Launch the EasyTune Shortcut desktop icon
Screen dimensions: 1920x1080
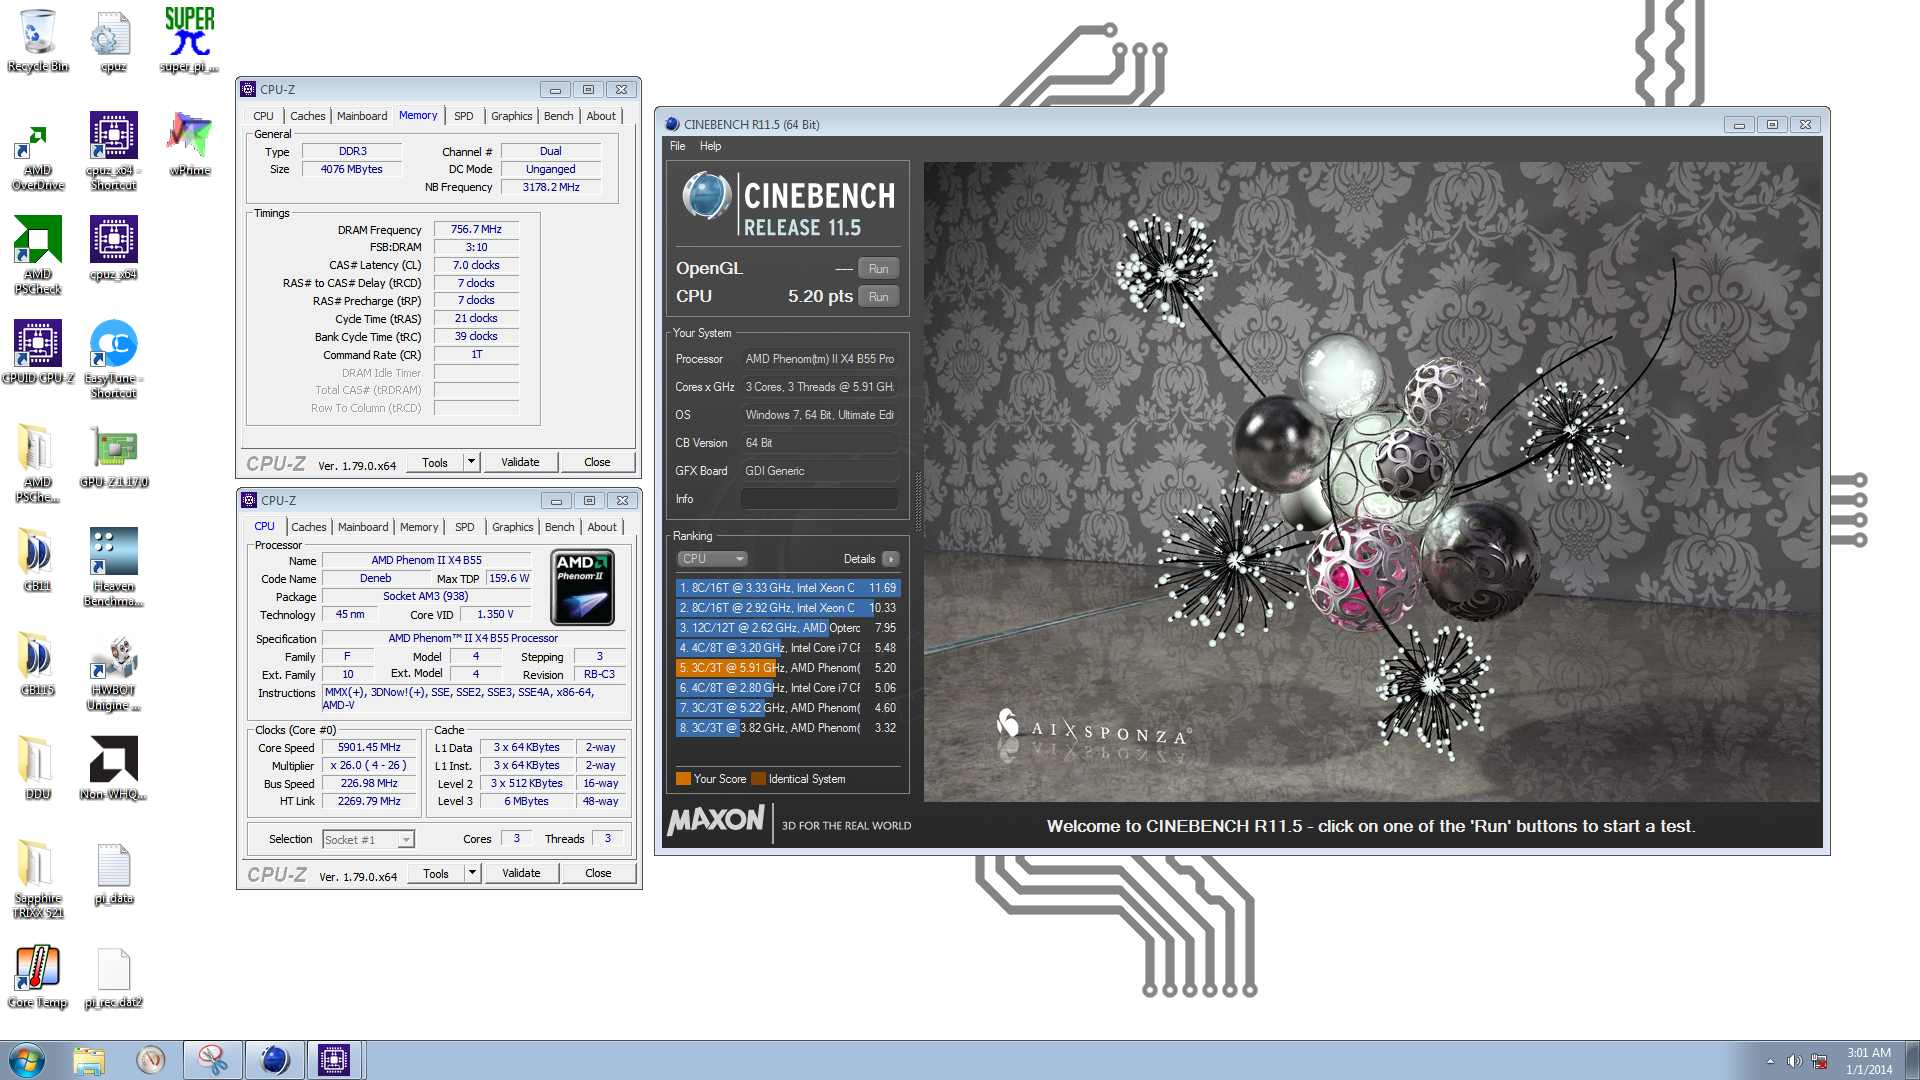point(113,358)
